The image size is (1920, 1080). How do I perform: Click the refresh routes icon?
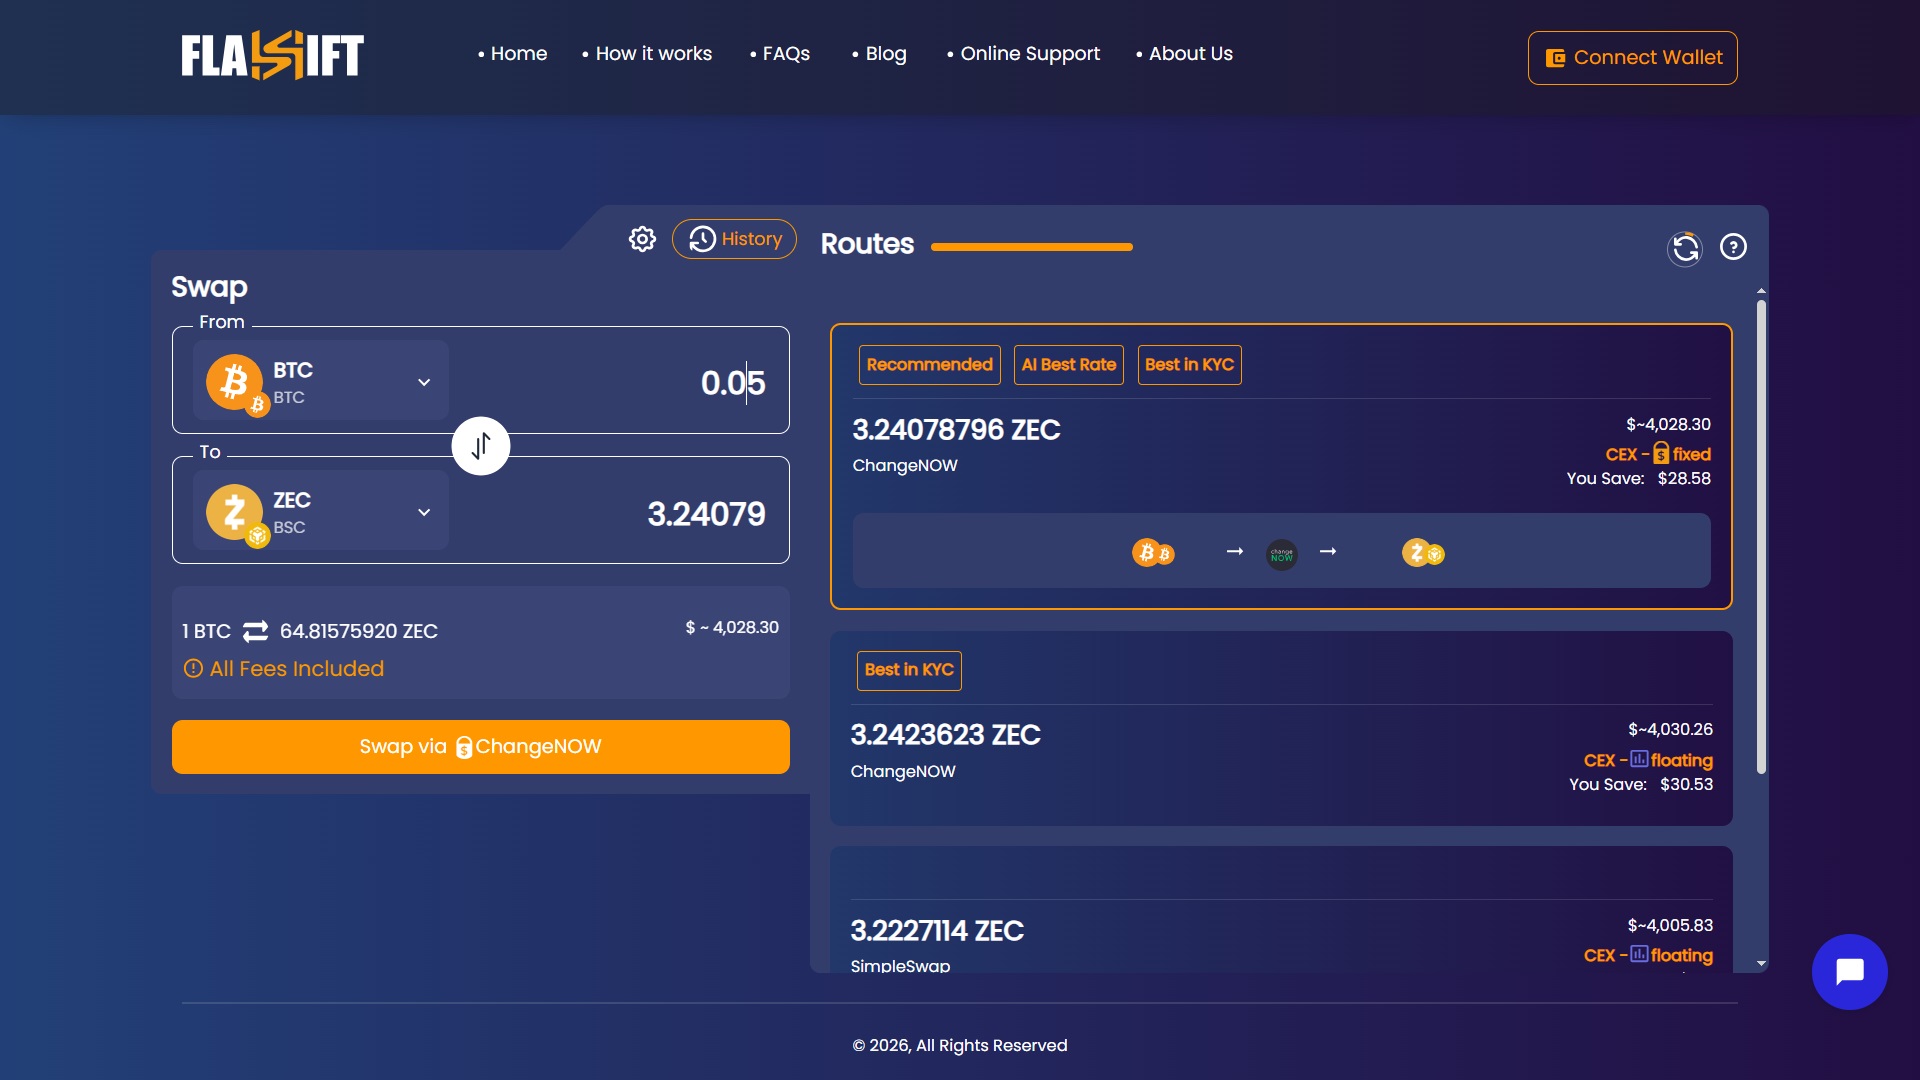[1685, 247]
